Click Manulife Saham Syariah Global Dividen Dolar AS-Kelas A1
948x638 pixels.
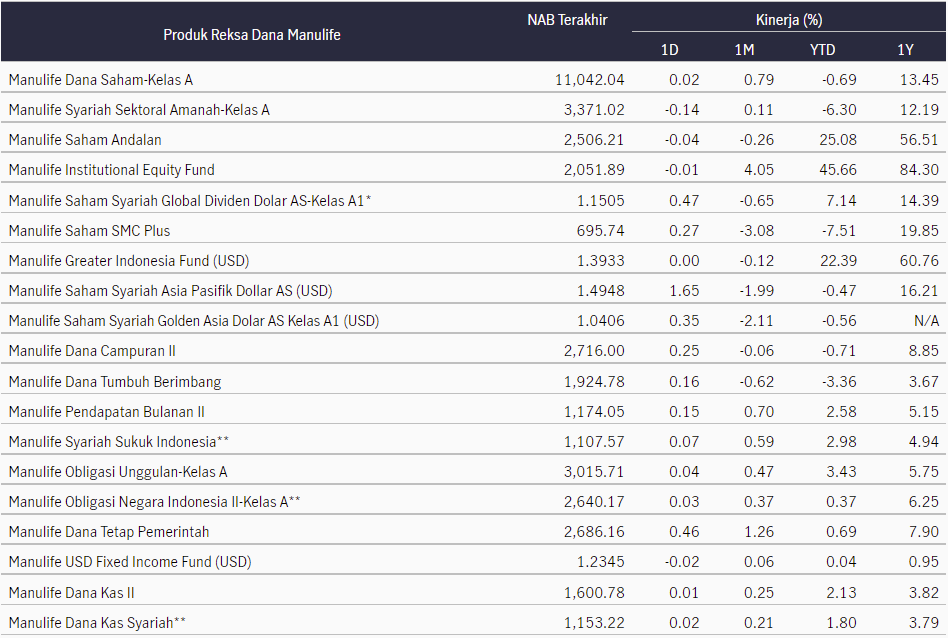click(x=190, y=200)
